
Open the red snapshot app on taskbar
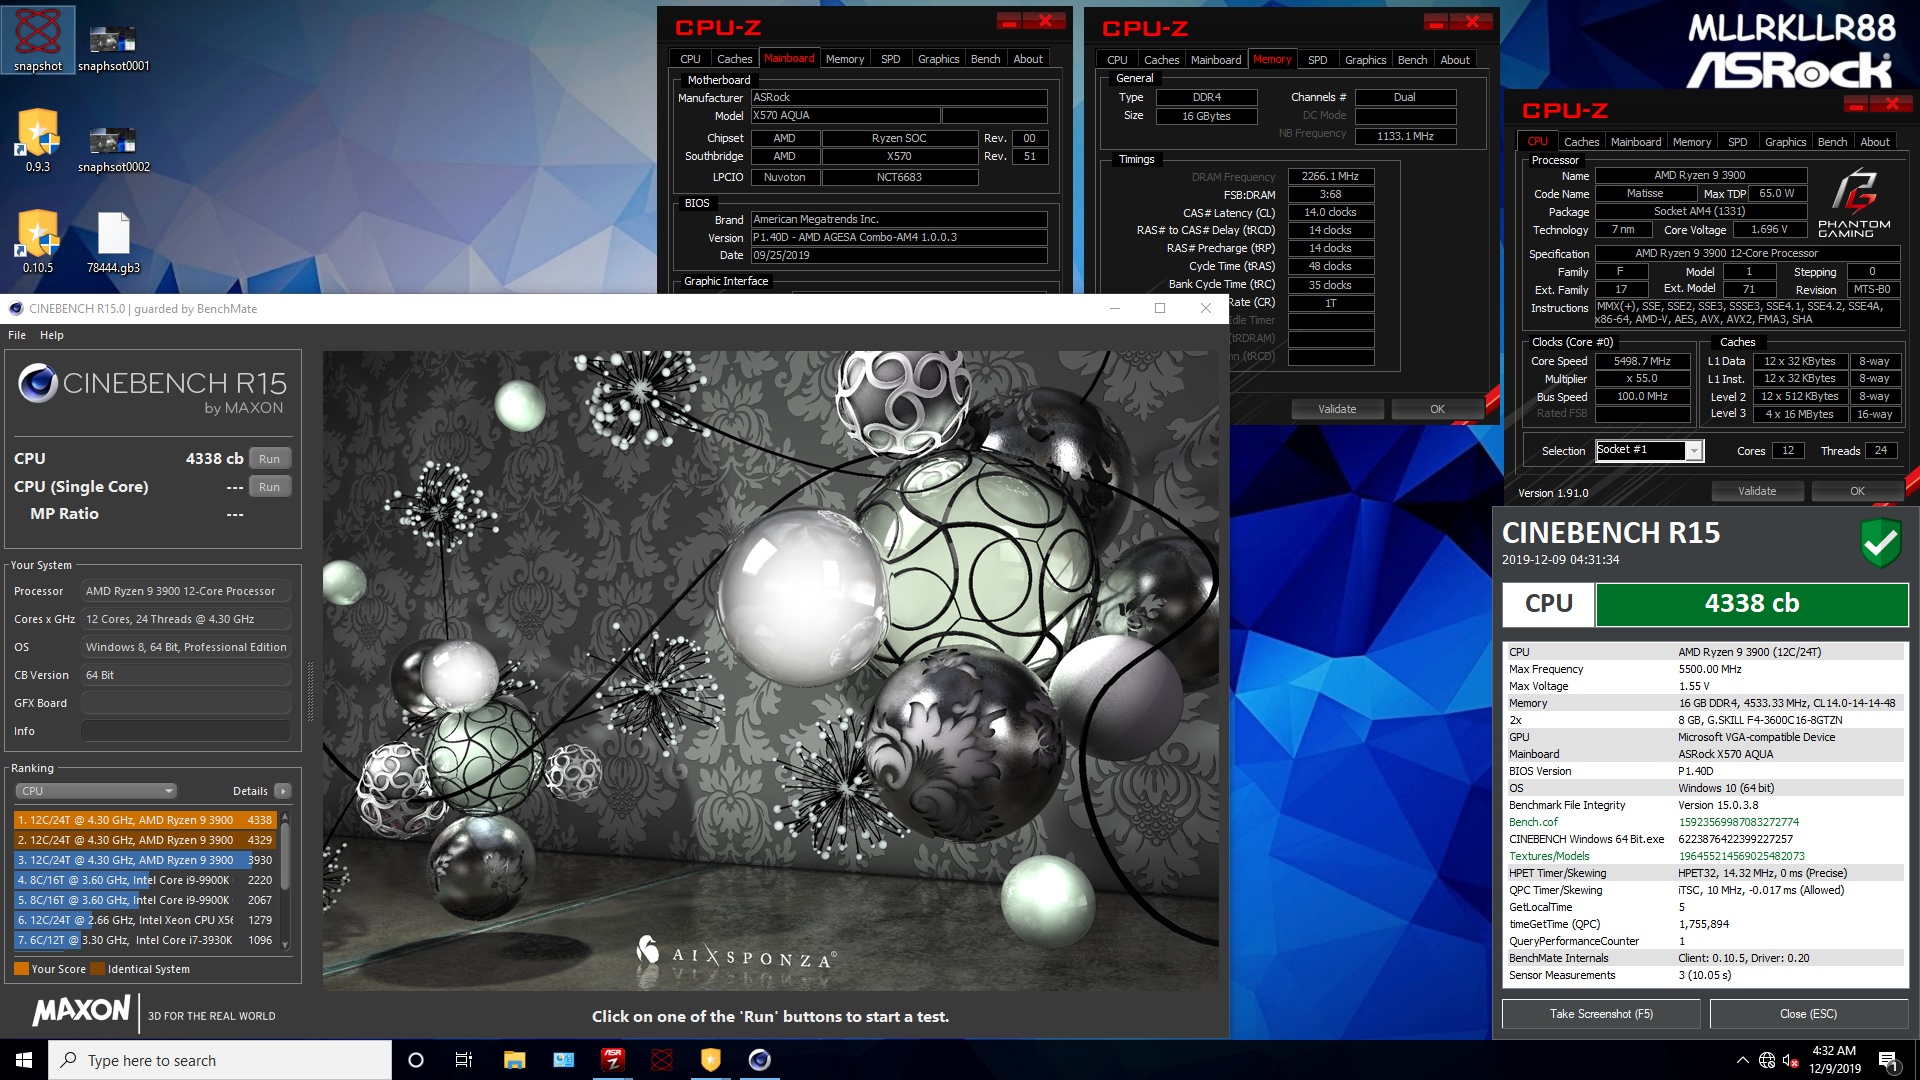(x=661, y=1060)
